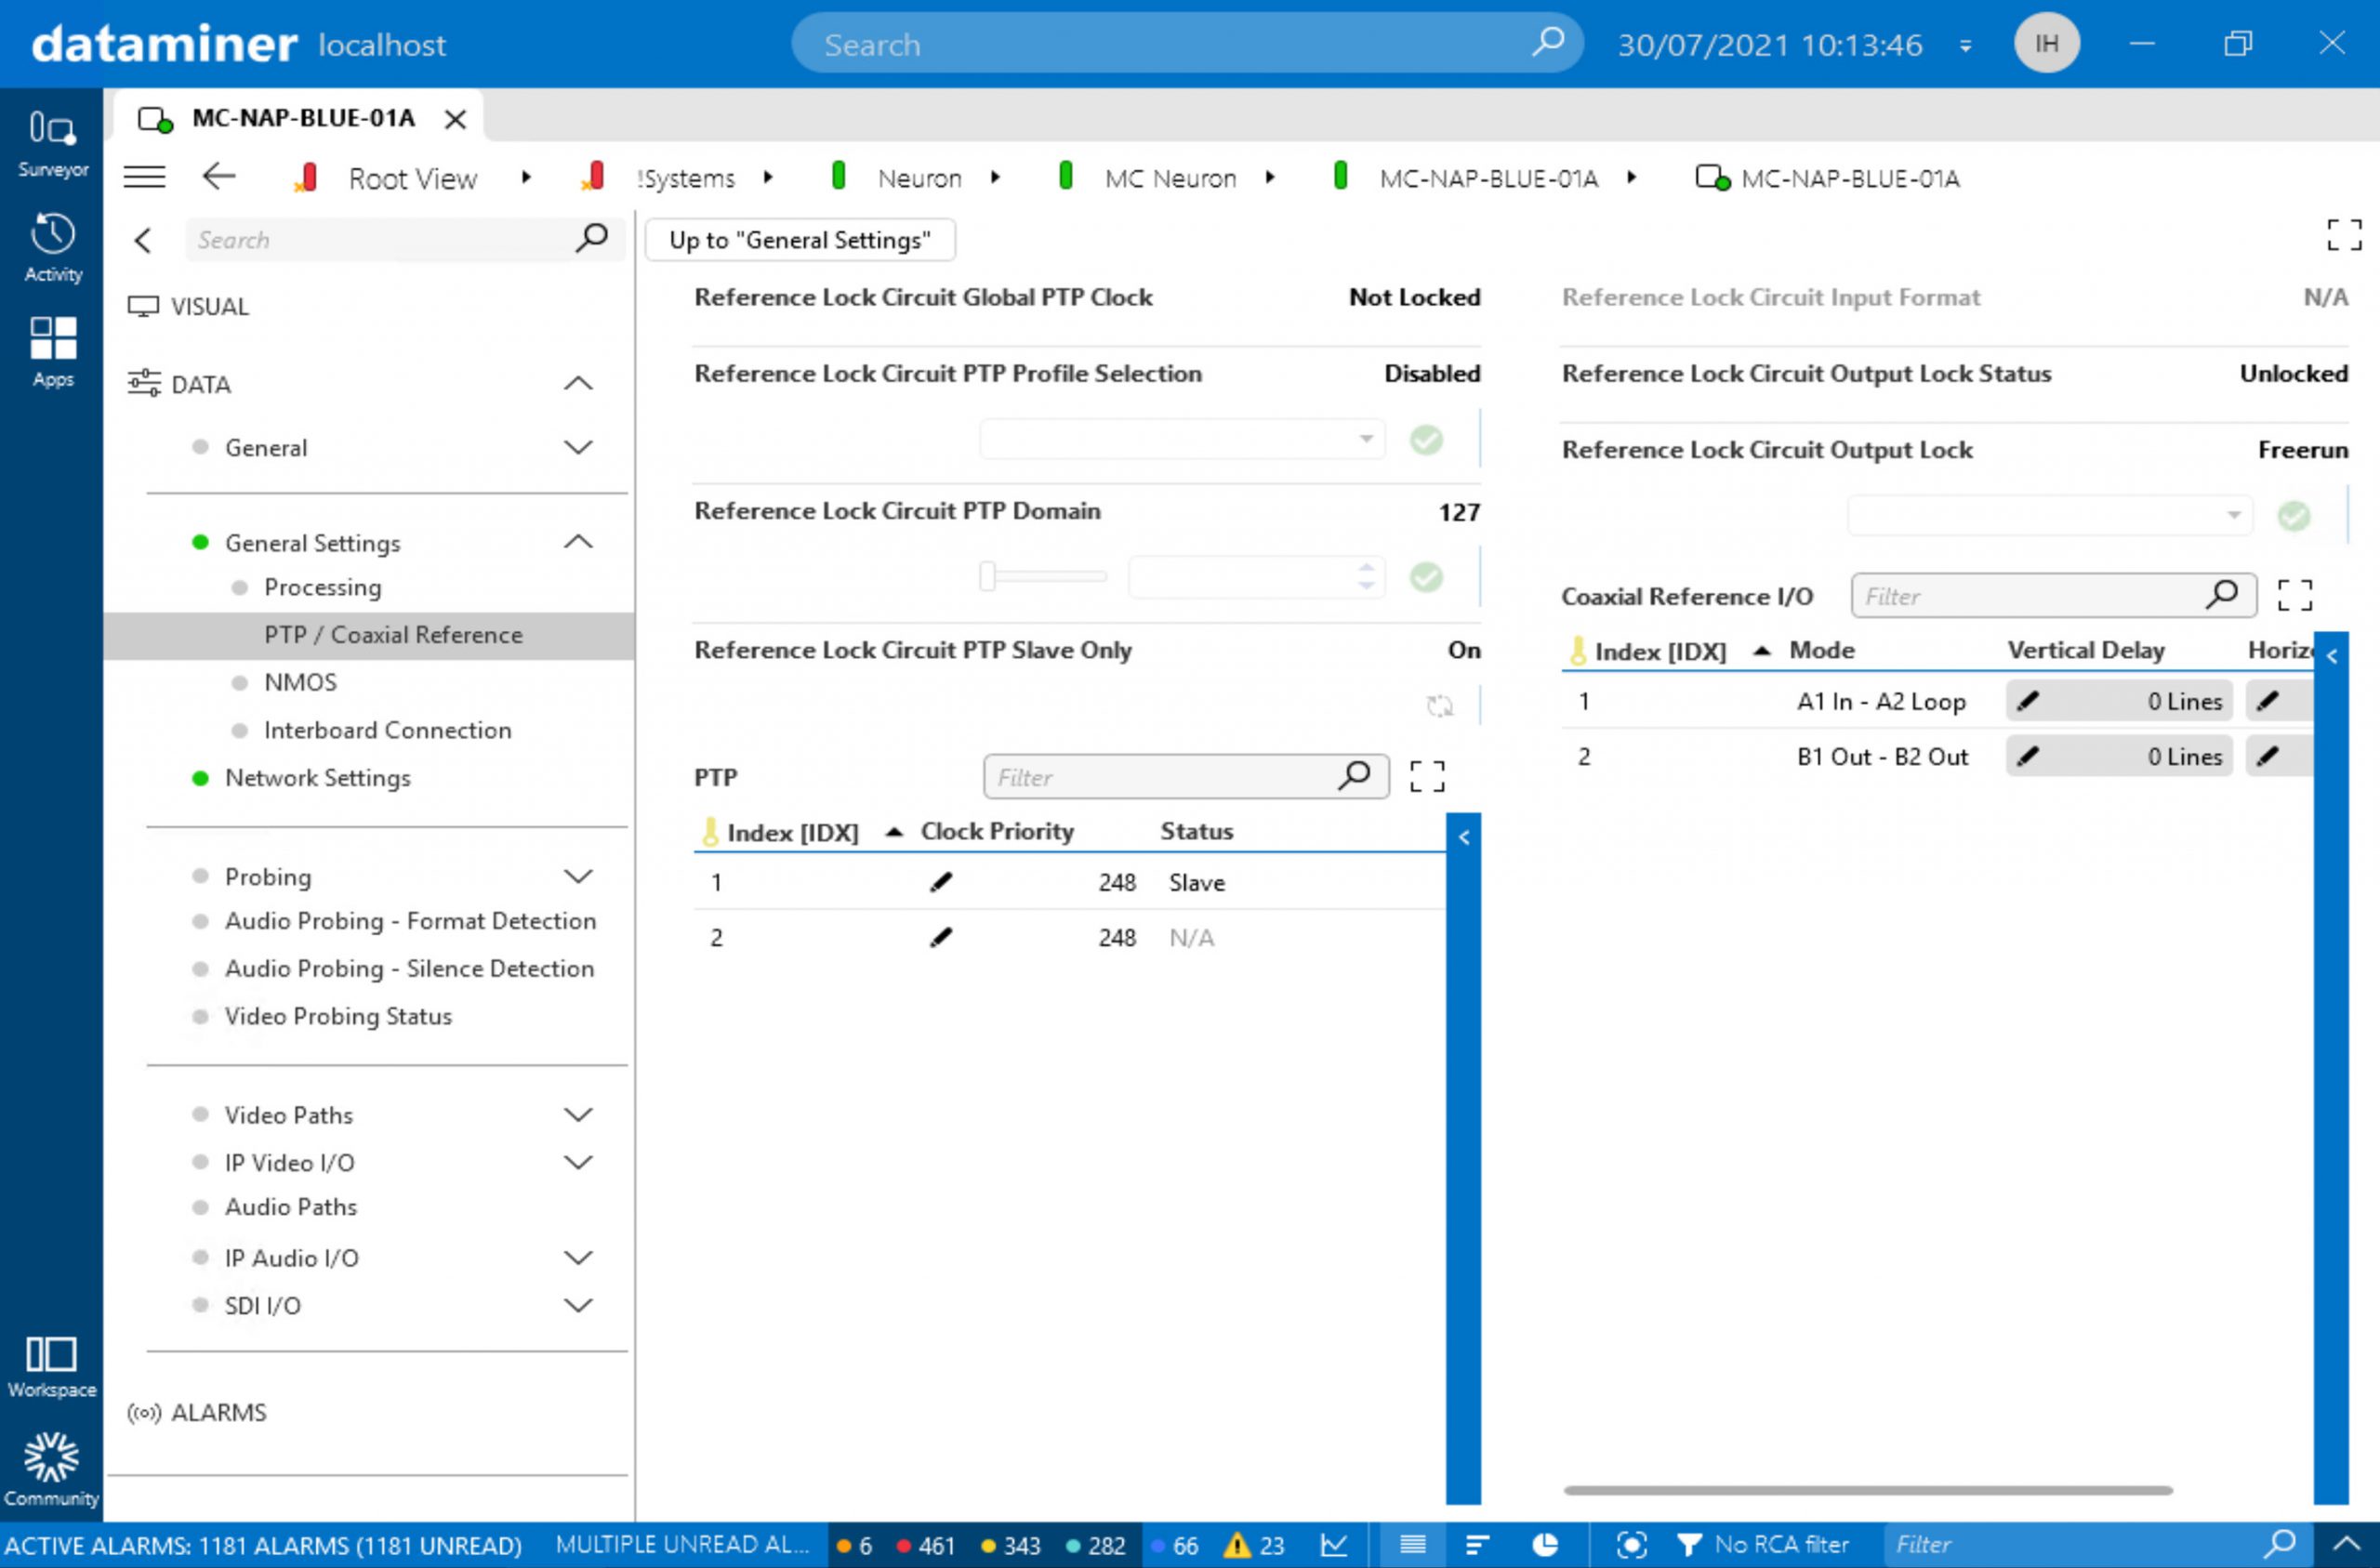This screenshot has height=1568, width=2380.
Task: Open the pie chart view in status bar
Action: coord(1545,1545)
